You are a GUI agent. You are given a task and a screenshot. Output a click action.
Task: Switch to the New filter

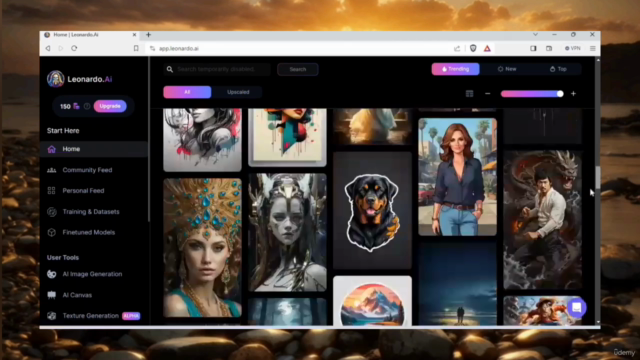coord(507,69)
